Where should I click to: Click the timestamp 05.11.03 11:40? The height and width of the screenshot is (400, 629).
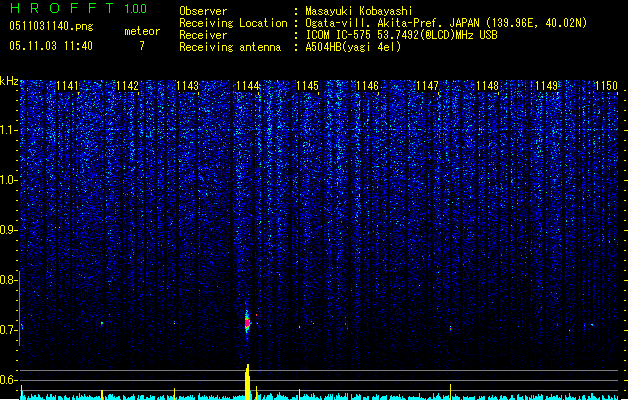pyautogui.click(x=51, y=46)
